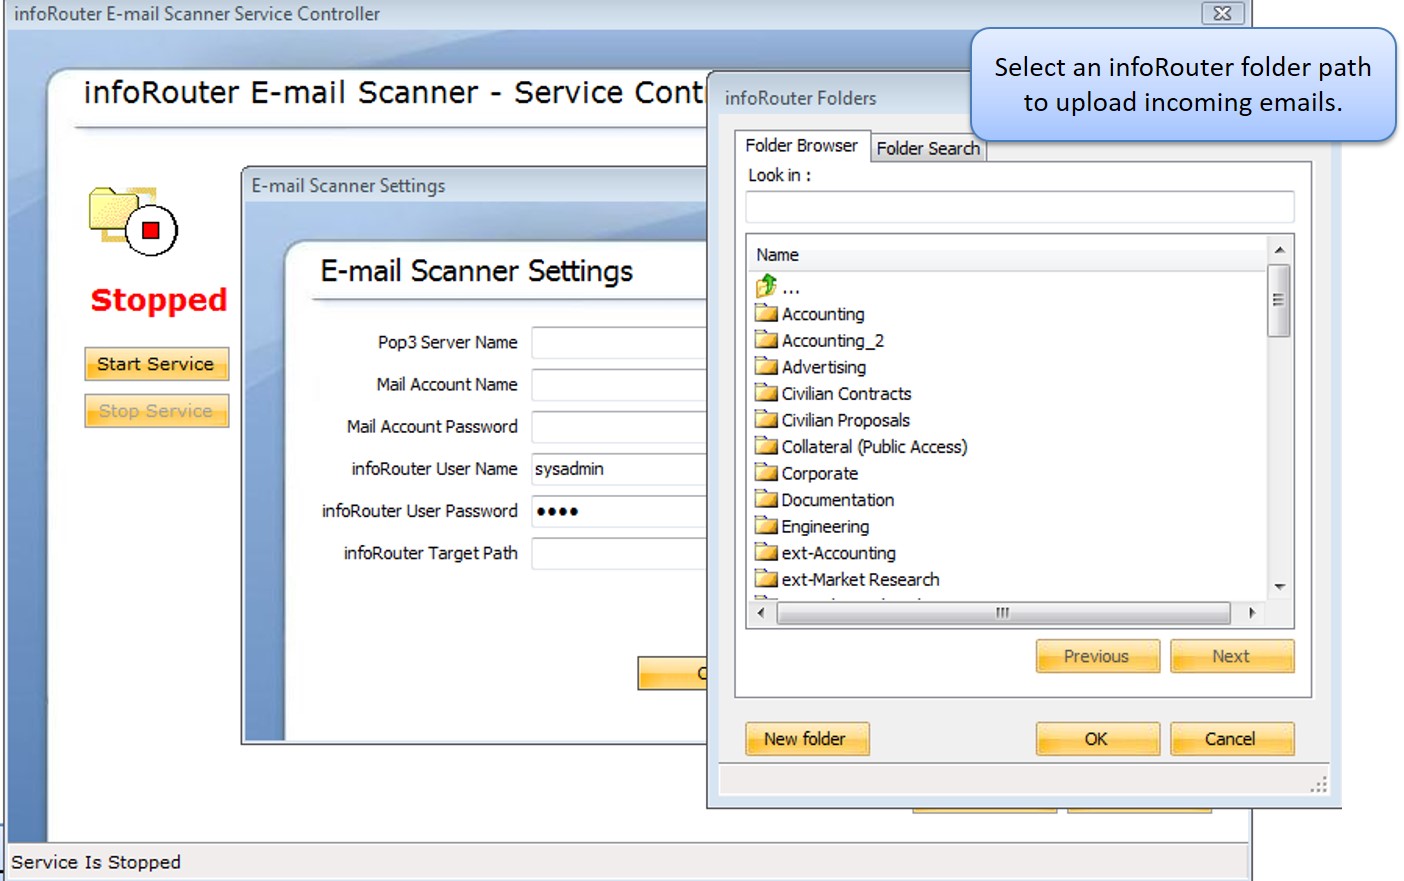The width and height of the screenshot is (1404, 881).
Task: Switch to the Folder Search tab
Action: pos(927,147)
